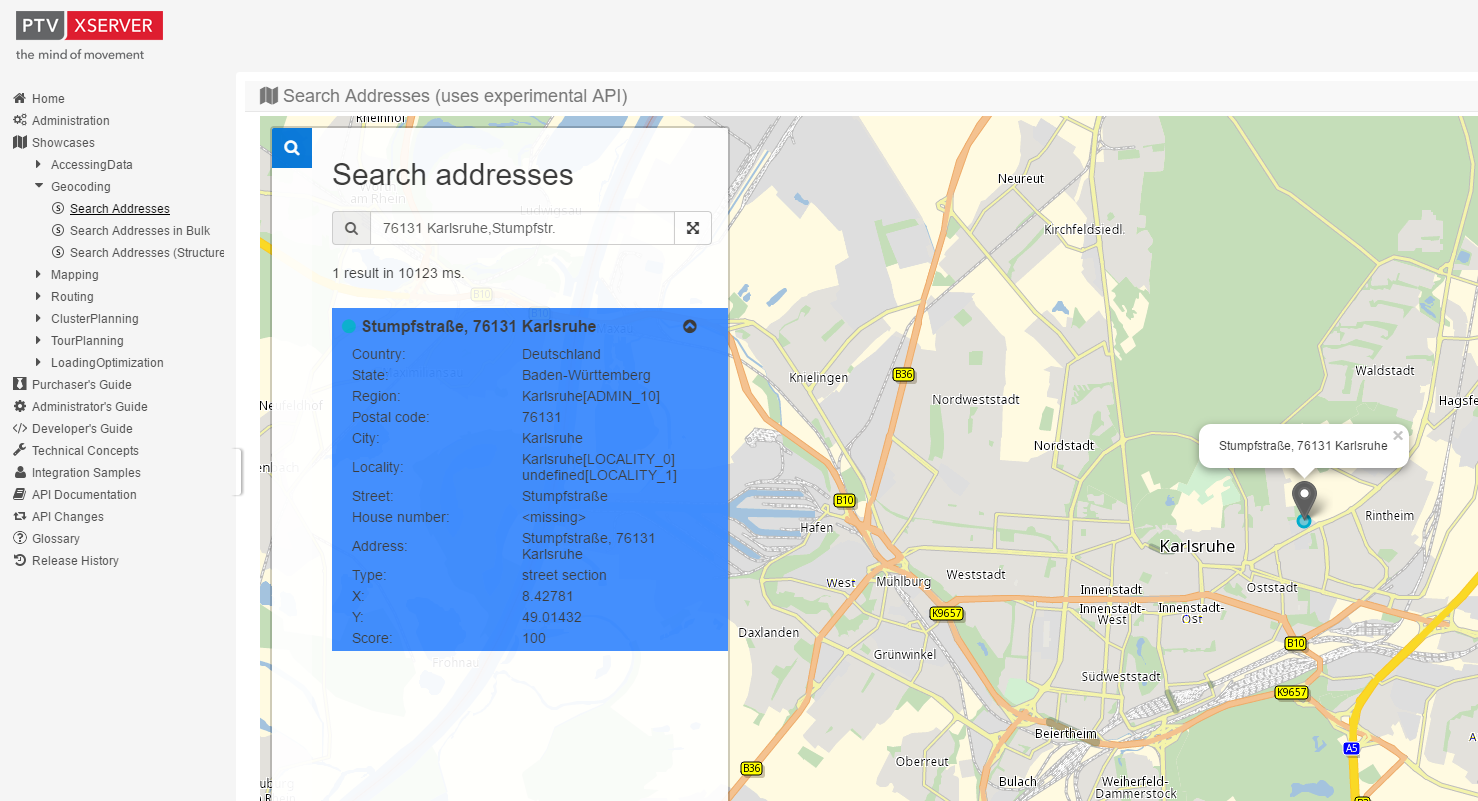This screenshot has height=801, width=1478.
Task: Open the Developer's Guide menu item
Action: point(82,429)
